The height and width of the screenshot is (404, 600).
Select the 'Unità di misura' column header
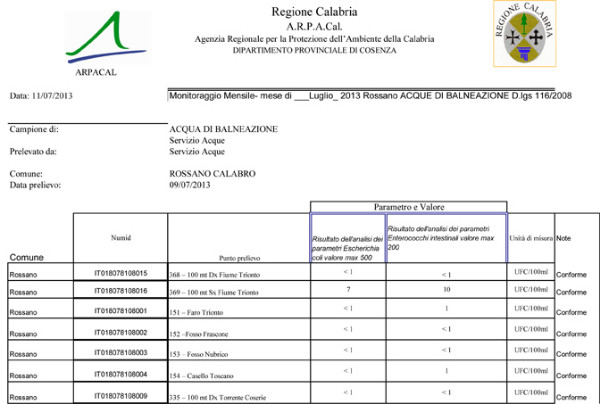click(530, 238)
